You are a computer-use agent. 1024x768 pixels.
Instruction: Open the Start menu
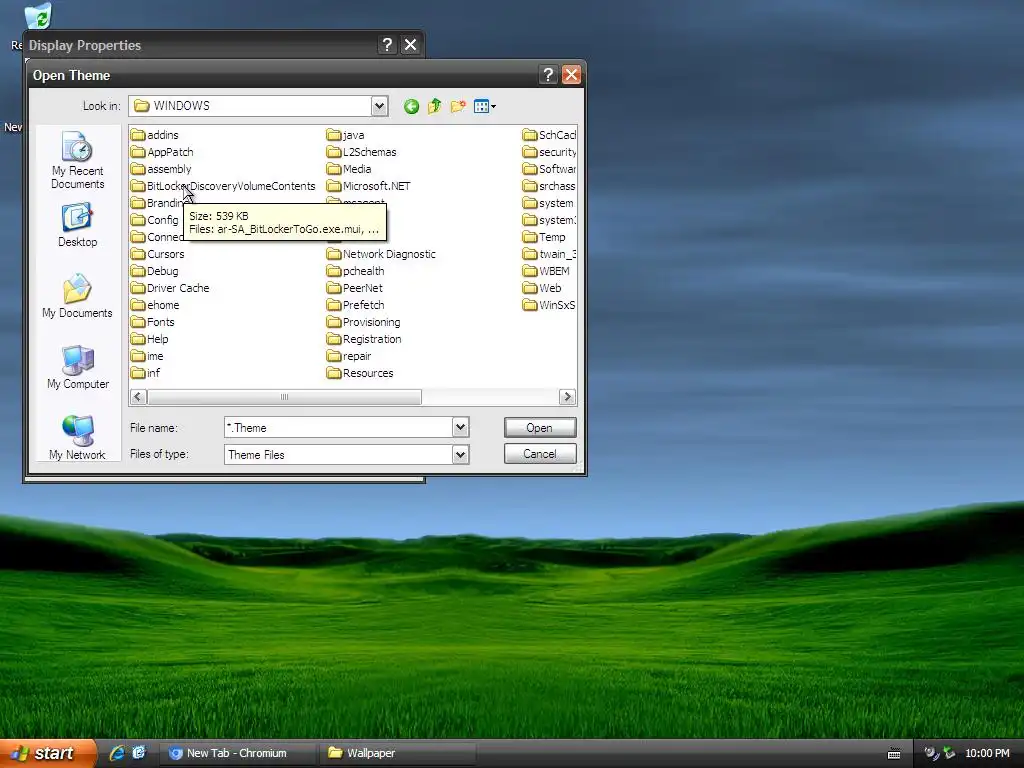(x=48, y=754)
